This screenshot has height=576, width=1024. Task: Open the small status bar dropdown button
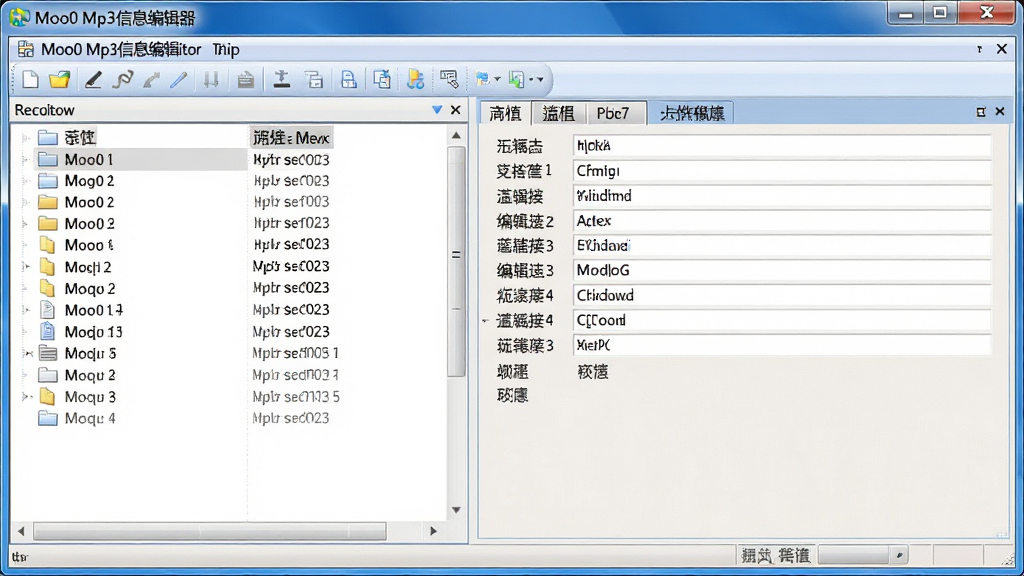(899, 555)
